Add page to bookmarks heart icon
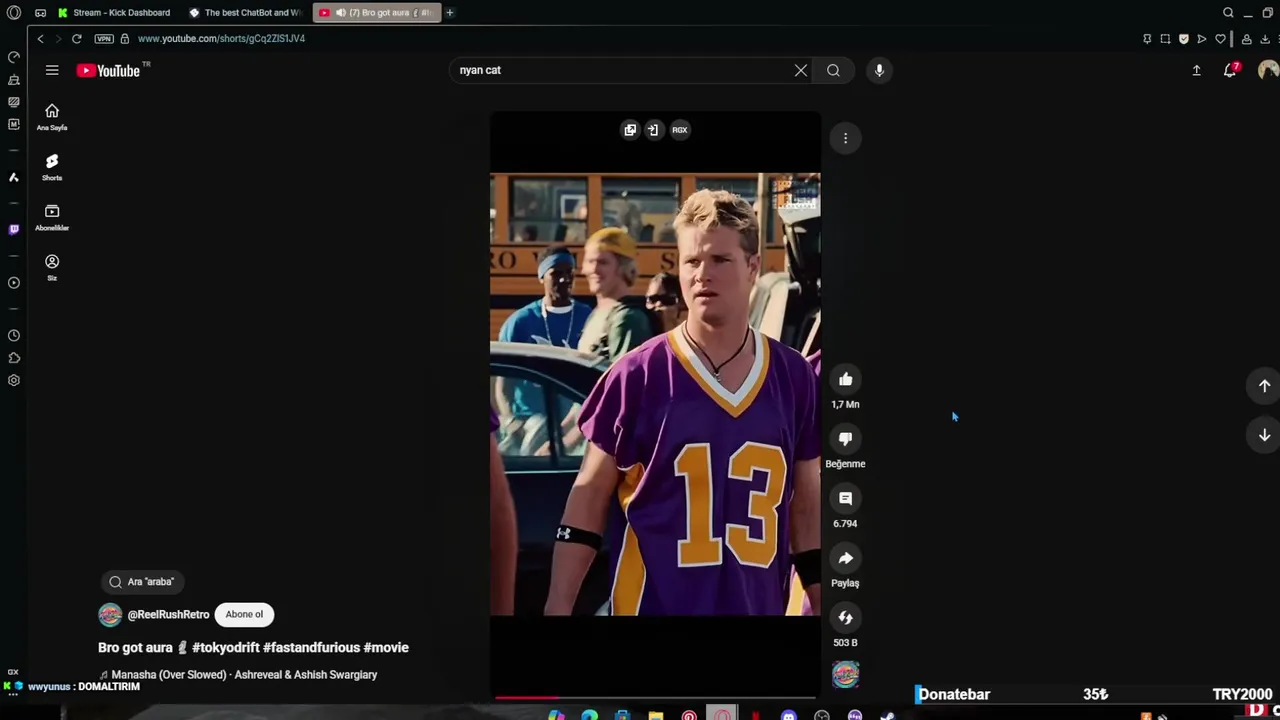1280x720 pixels. click(1220, 39)
